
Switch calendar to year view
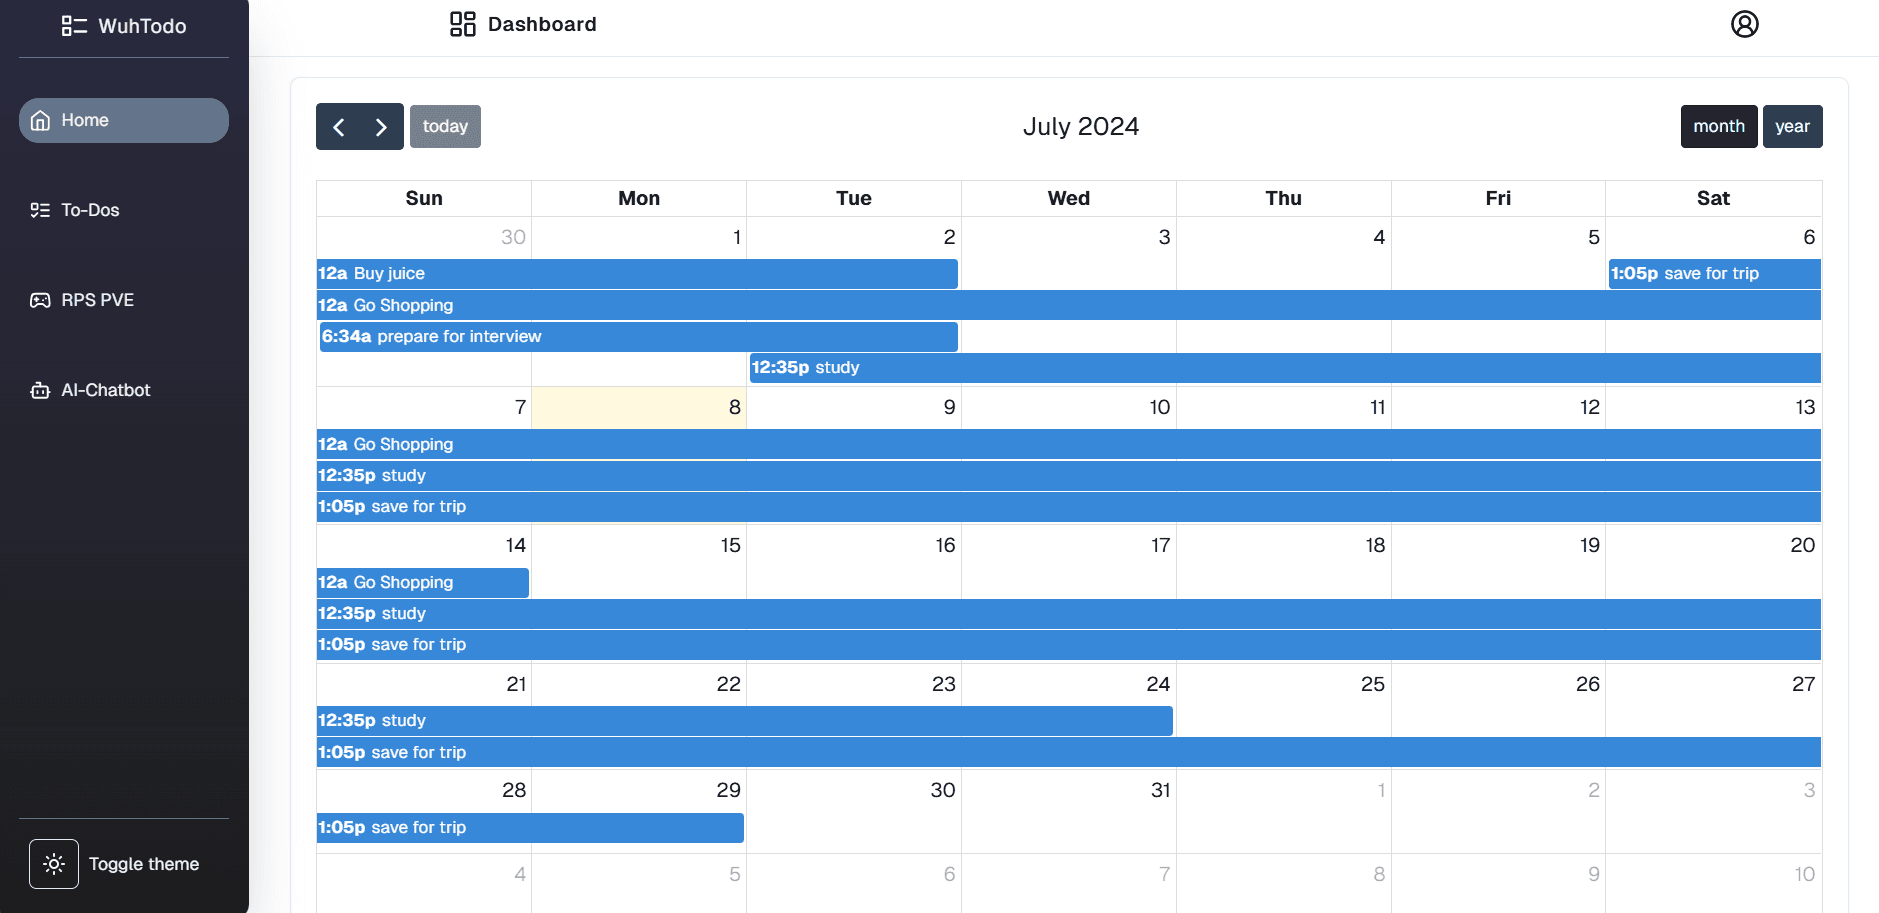(x=1792, y=126)
